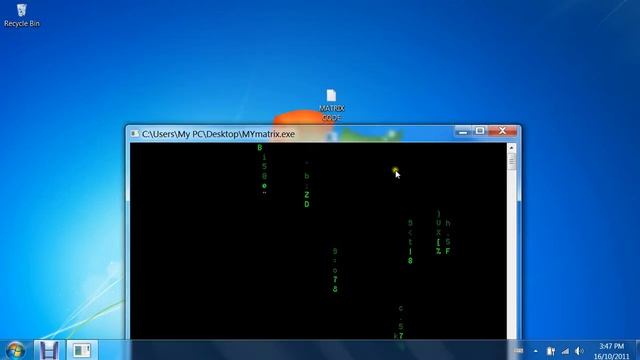This screenshot has height=360, width=640.
Task: Click the floppy-disk taskbar program icon
Action: 49,350
